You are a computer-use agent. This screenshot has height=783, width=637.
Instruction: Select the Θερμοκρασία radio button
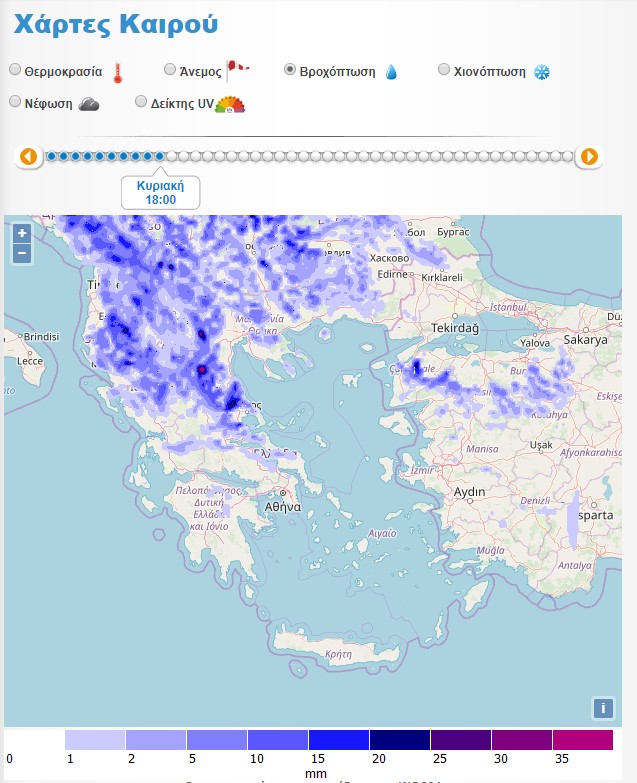15,70
